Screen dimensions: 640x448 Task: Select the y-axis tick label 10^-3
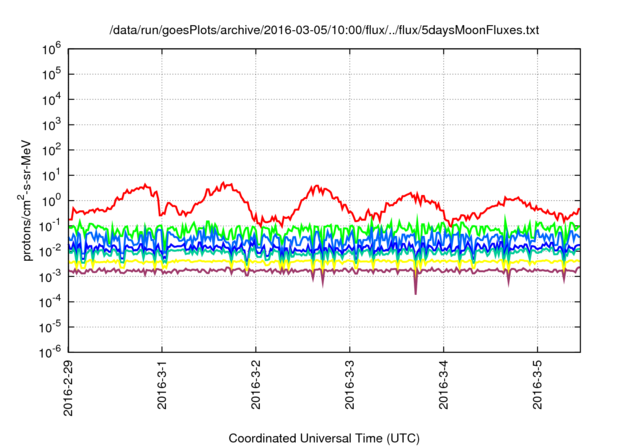point(50,277)
